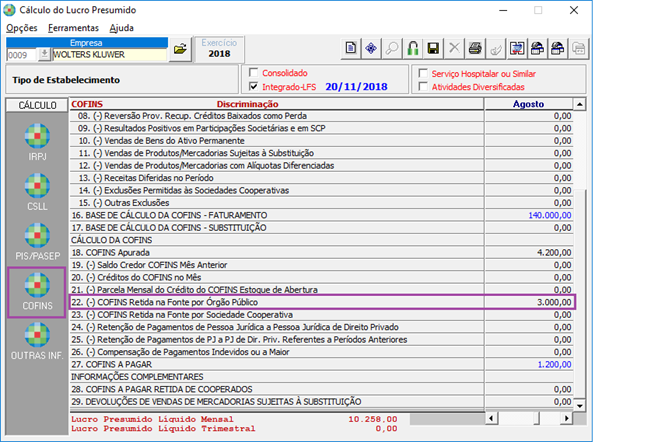Click the horizontal scrollbar left arrow

click(491, 418)
